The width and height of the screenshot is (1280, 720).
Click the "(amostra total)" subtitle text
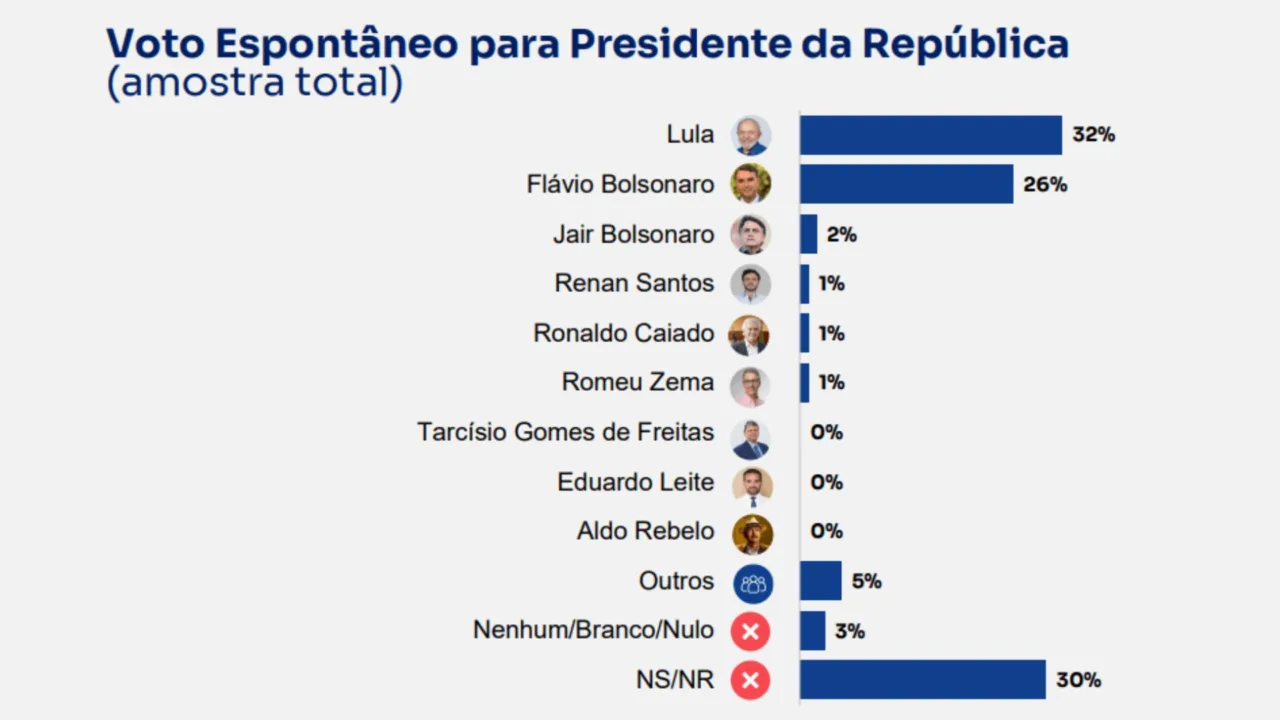(x=254, y=83)
